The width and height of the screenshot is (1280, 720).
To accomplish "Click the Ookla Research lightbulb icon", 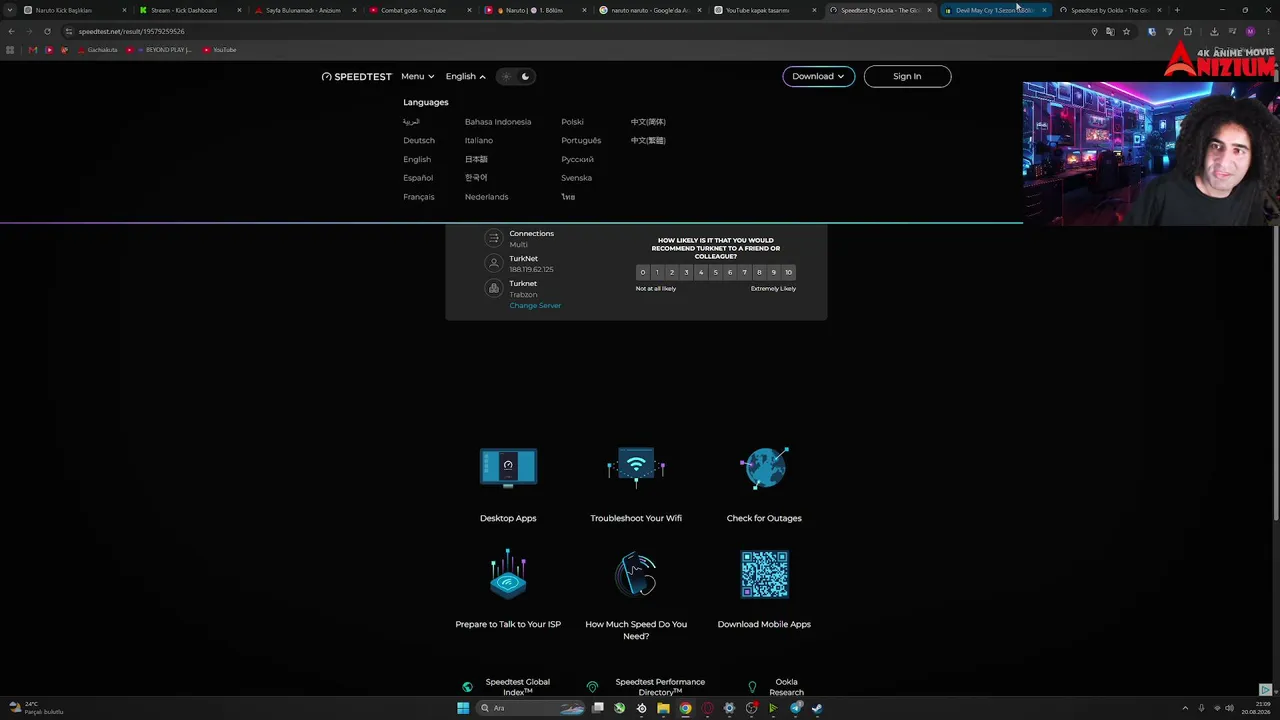I will 752,687.
